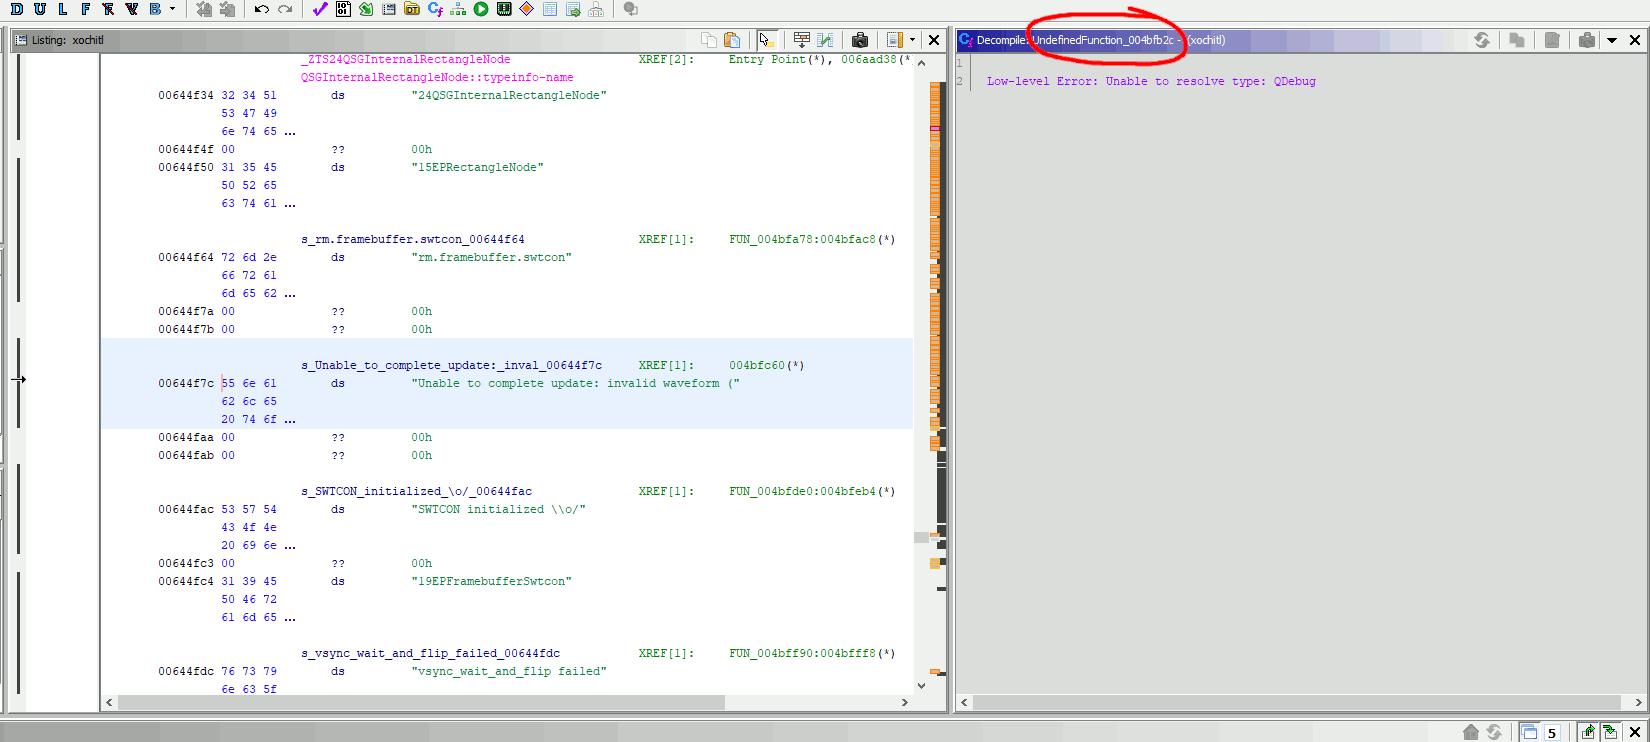Click the Decompile UndefinedFunction_004bfb2c title bar
The image size is (1650, 742).
click(1101, 40)
